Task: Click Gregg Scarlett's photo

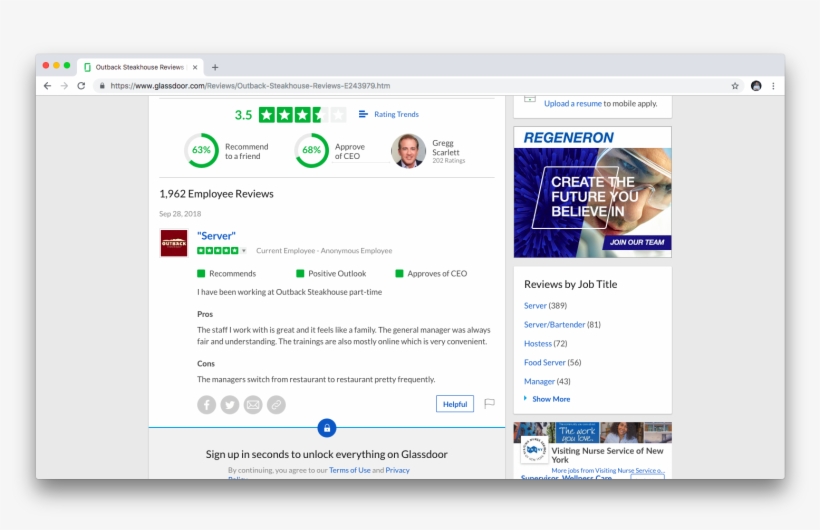Action: tap(408, 151)
